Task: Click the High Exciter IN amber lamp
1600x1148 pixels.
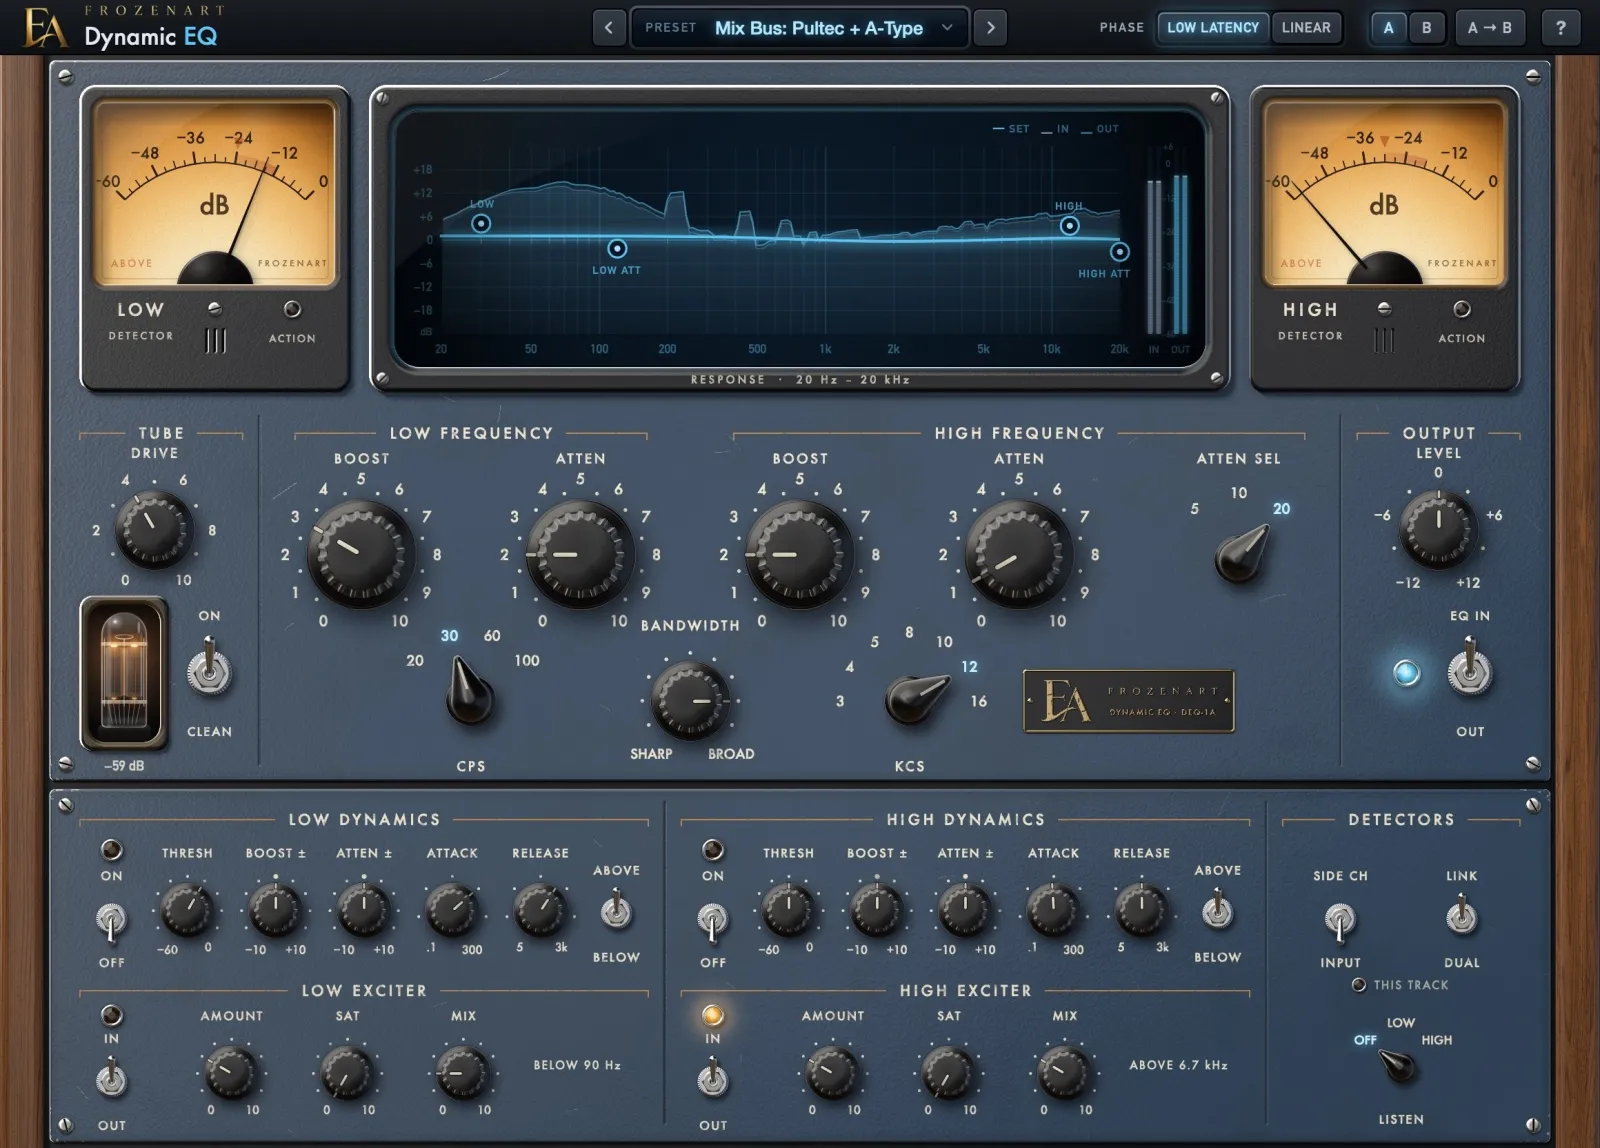Action: (712, 1015)
